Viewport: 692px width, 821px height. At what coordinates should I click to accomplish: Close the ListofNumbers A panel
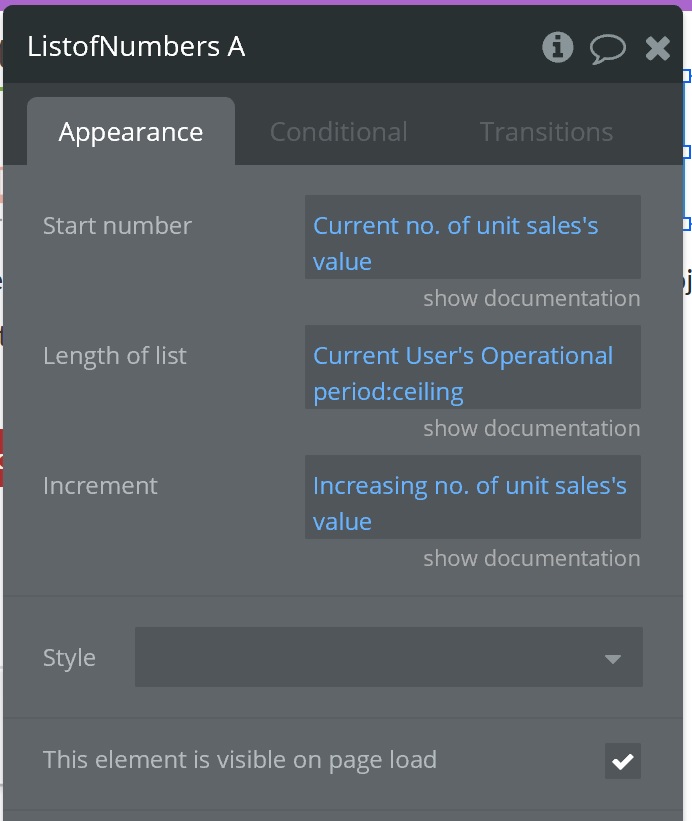pyautogui.click(x=657, y=47)
